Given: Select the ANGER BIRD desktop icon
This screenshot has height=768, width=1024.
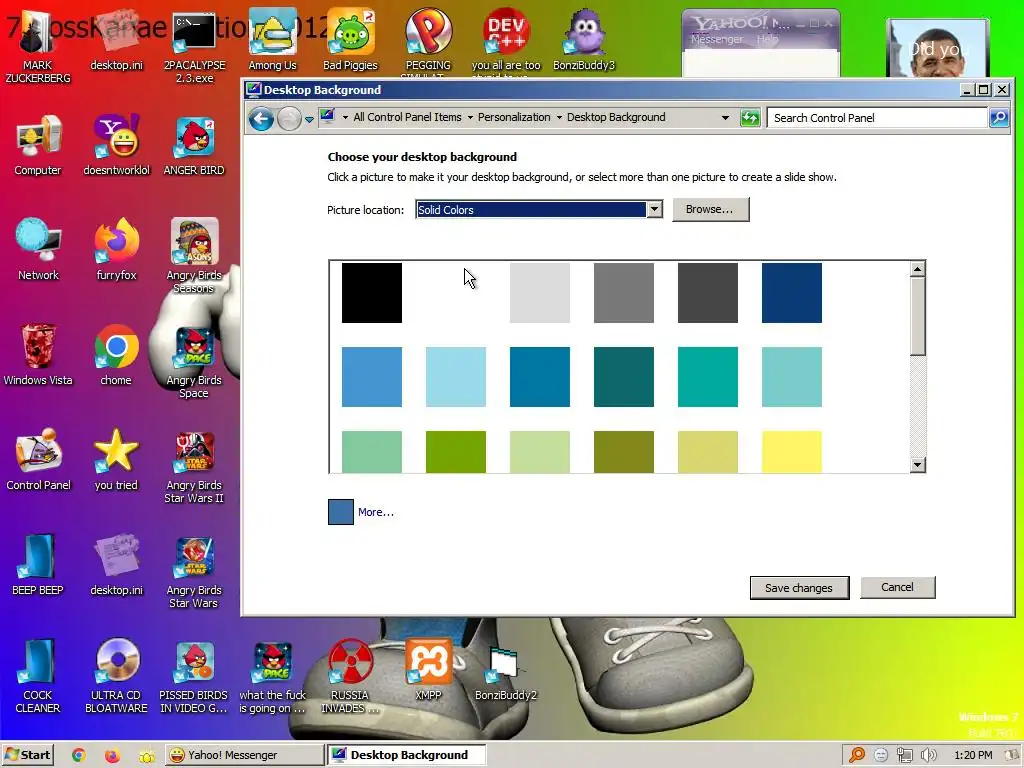Looking at the screenshot, I should (x=194, y=146).
